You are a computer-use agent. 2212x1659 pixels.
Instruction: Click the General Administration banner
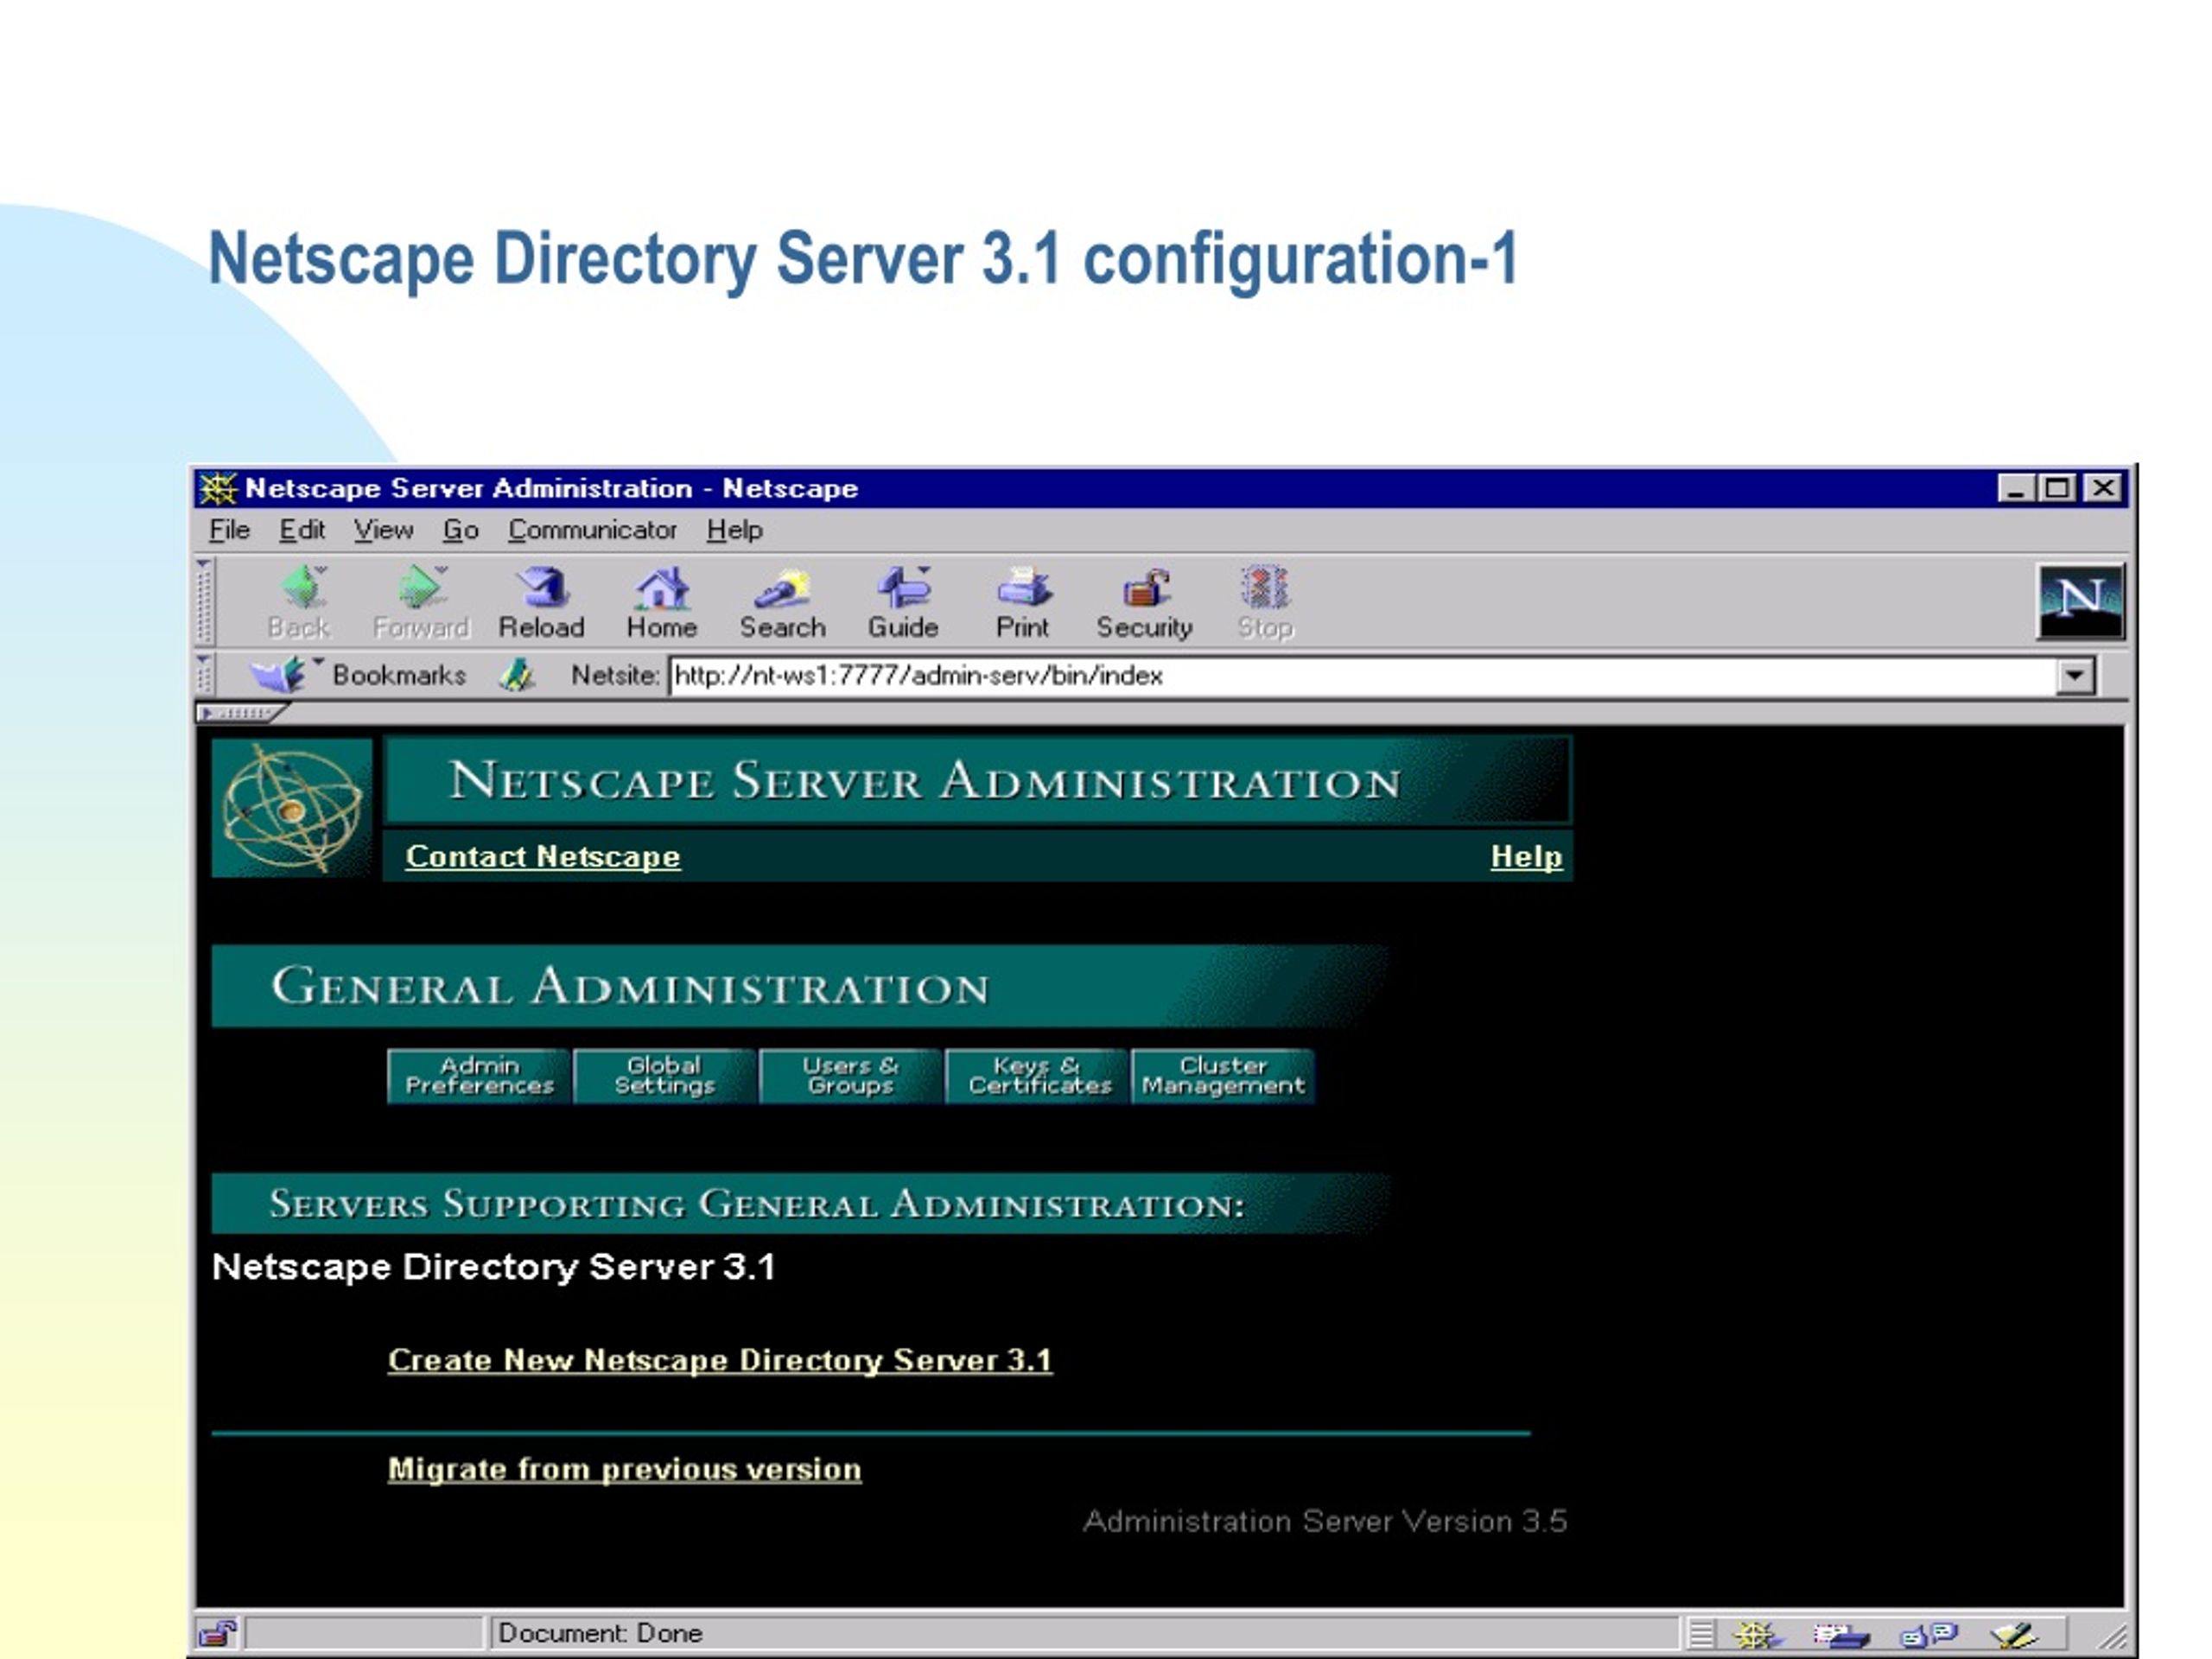[x=798, y=986]
